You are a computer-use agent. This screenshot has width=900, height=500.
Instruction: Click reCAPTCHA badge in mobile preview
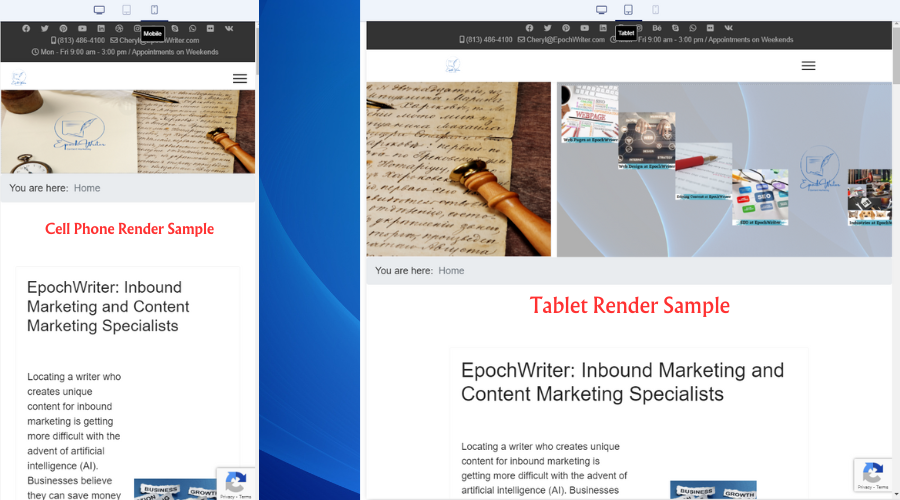pyautogui.click(x=236, y=483)
